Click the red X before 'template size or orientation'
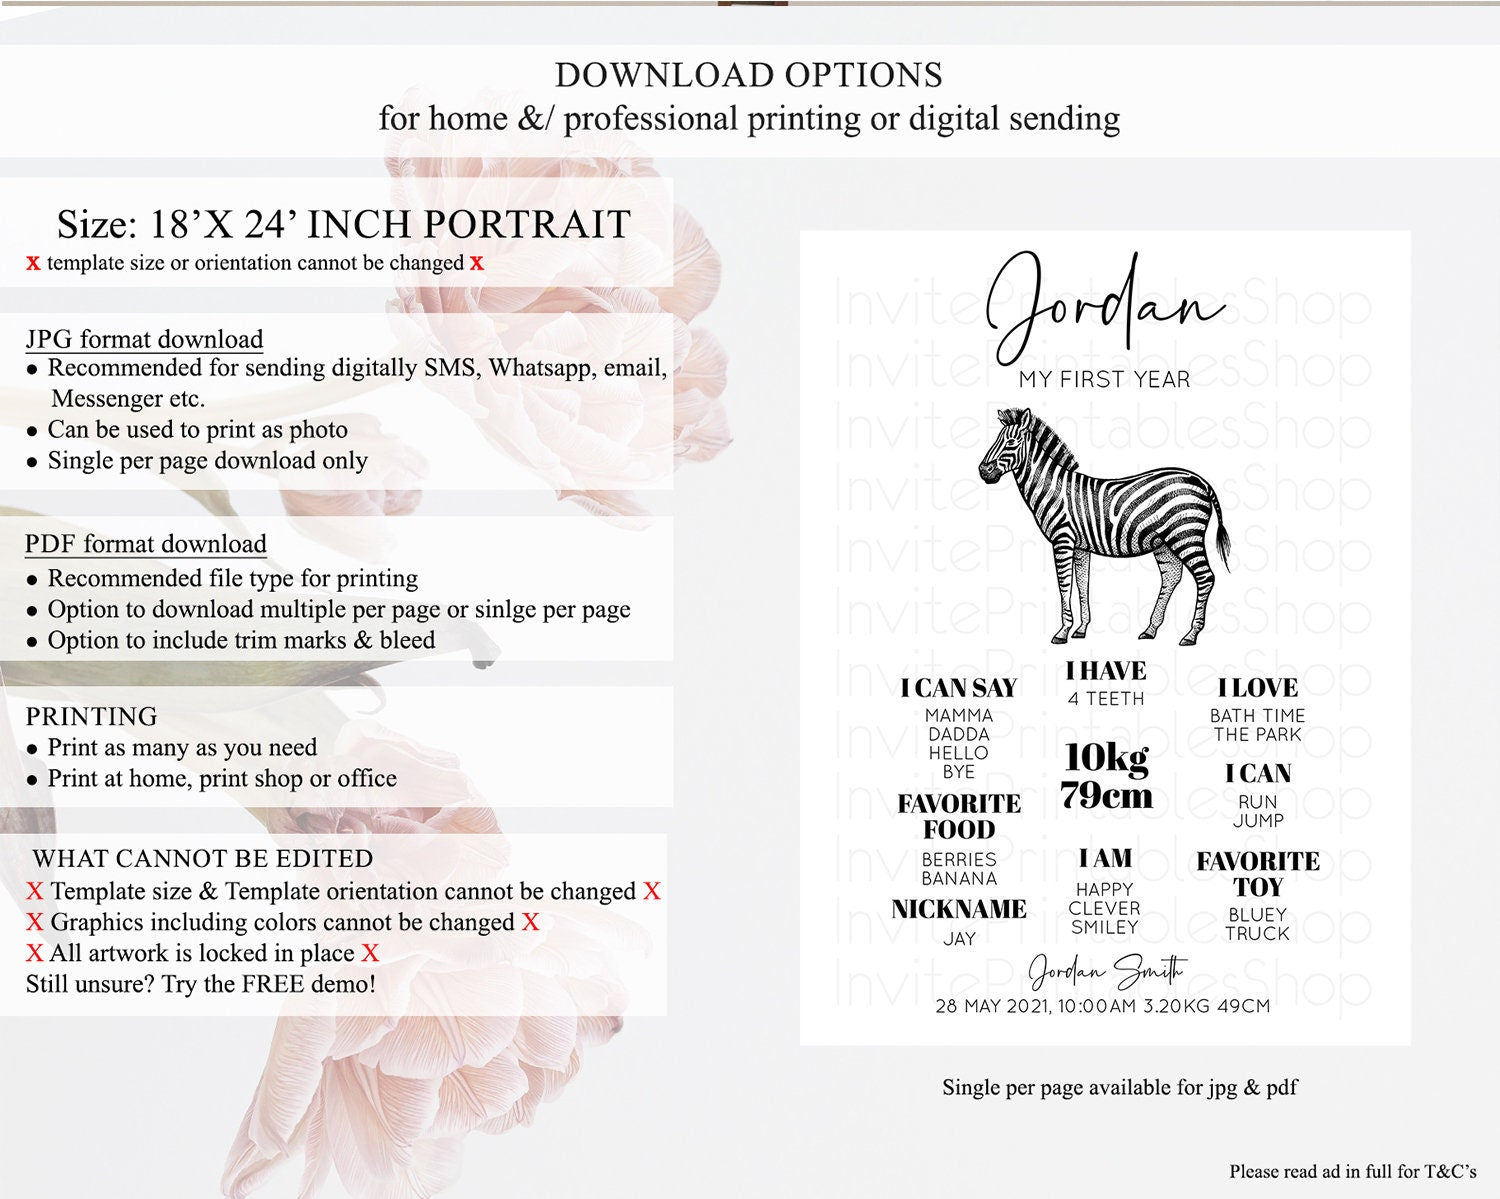 (x=33, y=263)
